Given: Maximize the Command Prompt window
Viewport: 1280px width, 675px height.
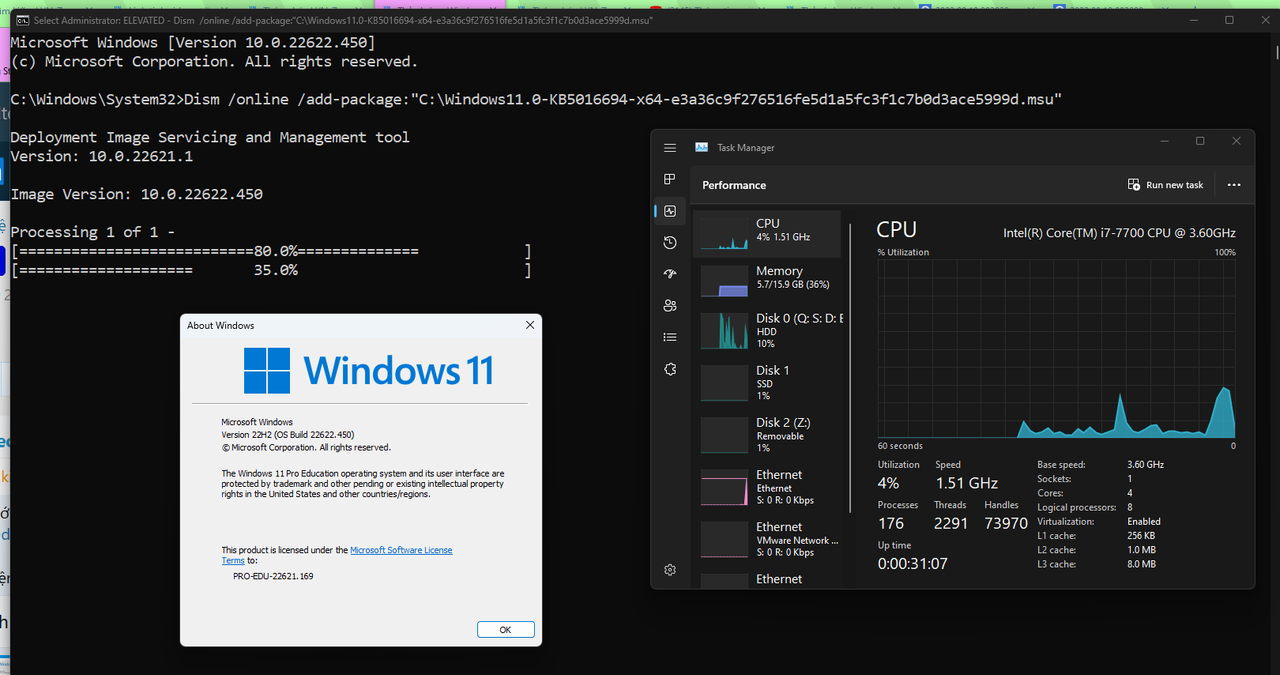Looking at the screenshot, I should [1229, 20].
